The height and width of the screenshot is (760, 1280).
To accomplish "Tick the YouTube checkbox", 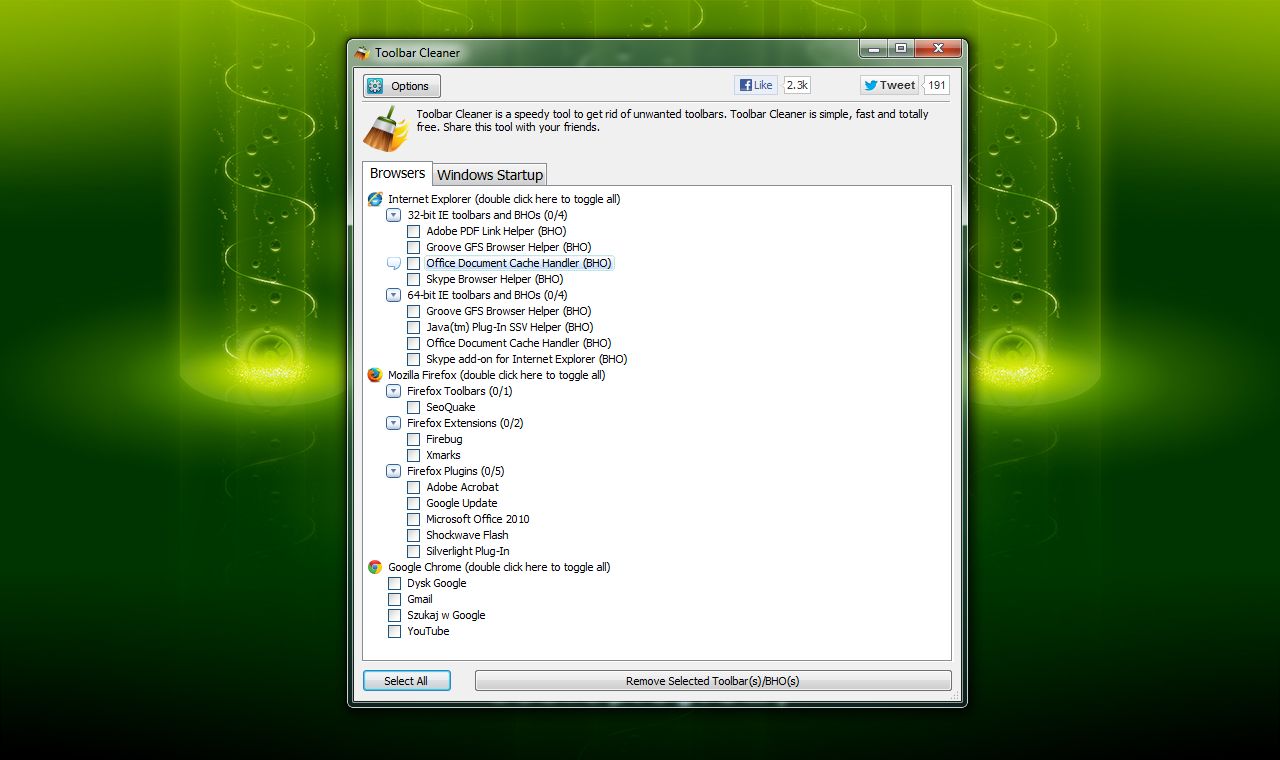I will click(394, 631).
